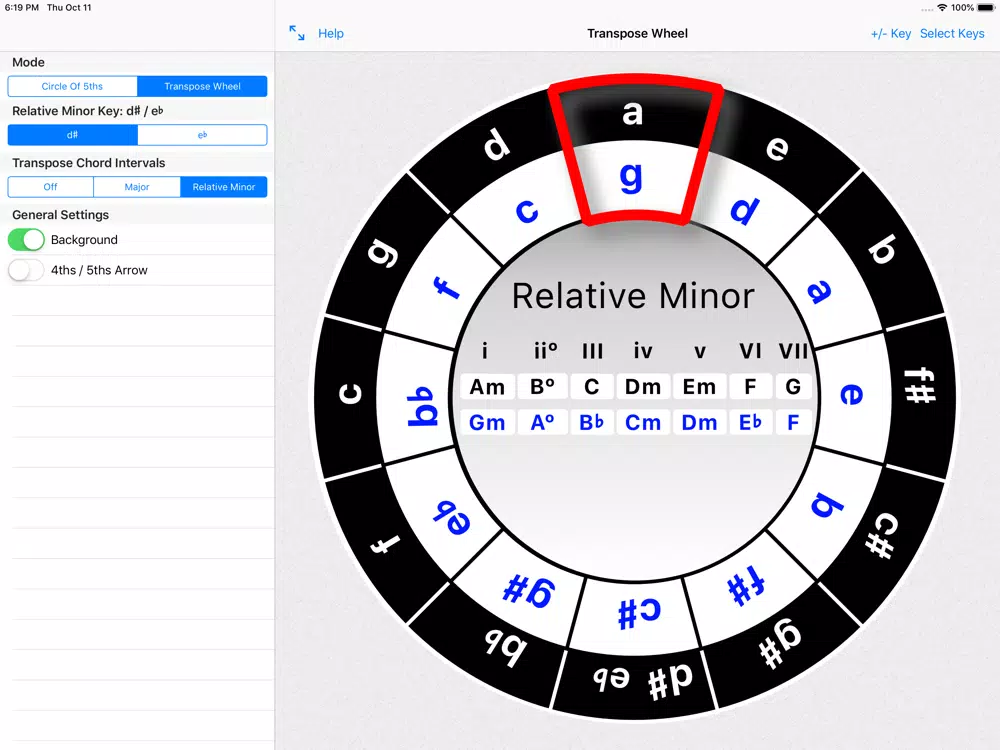
Task: Set chord intervals to Relative Minor
Action: click(x=224, y=187)
